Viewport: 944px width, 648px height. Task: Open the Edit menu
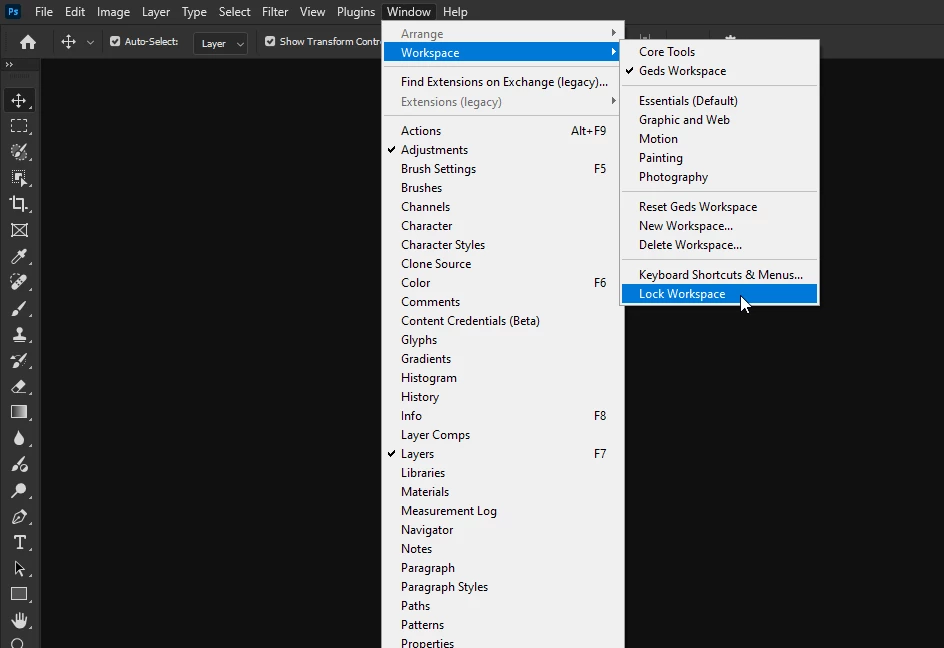75,12
